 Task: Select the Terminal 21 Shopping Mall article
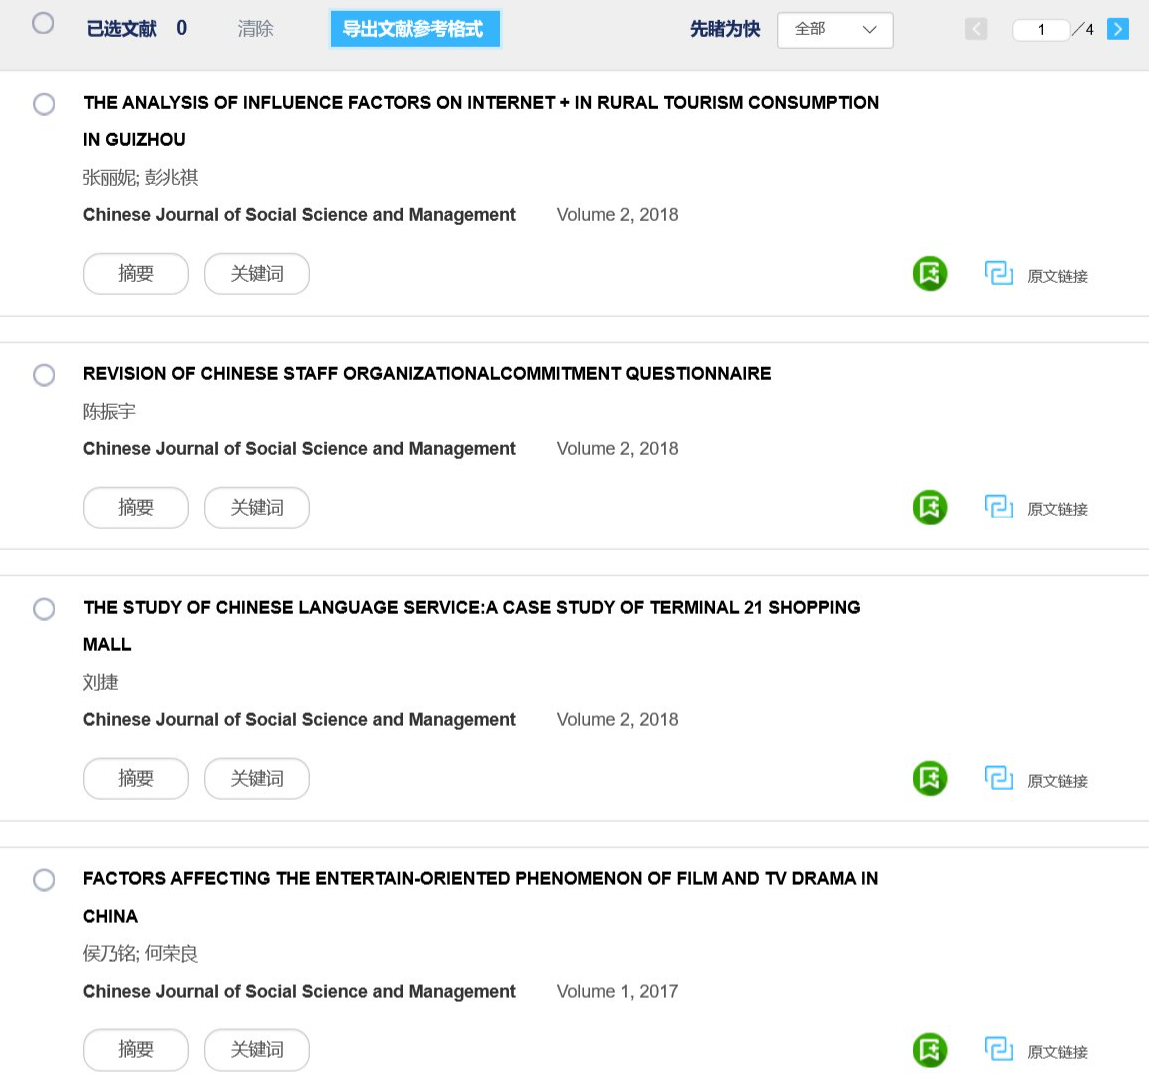[44, 608]
